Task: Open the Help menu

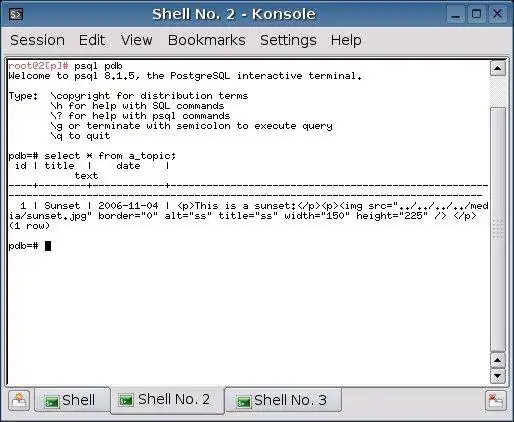Action: click(x=346, y=40)
